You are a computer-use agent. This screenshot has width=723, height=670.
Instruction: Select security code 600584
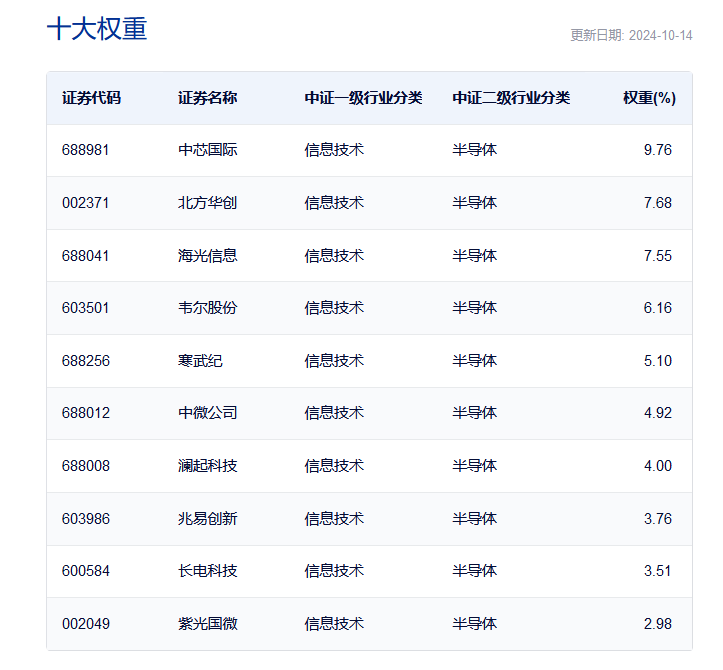(x=86, y=571)
